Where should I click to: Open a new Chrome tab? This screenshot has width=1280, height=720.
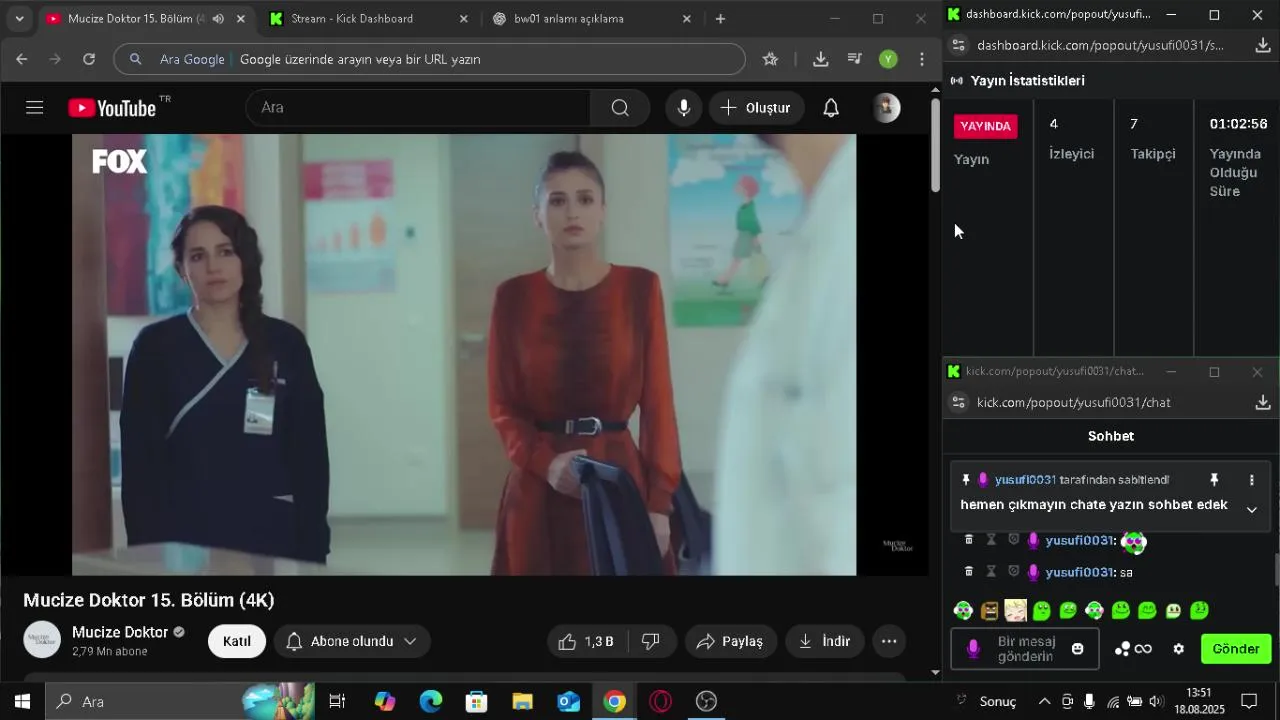click(720, 19)
